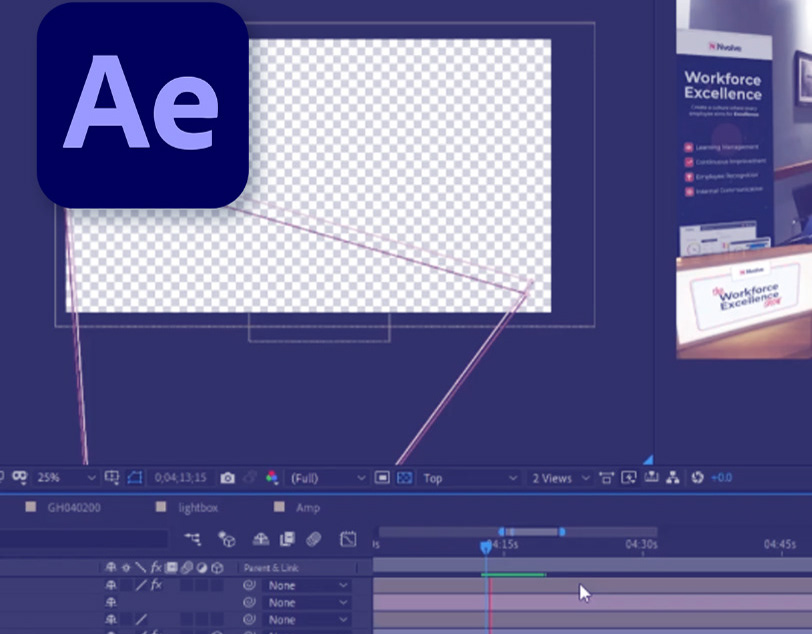Click the 04:45s mark on time ruler
Image resolution: width=812 pixels, height=634 pixels.
[x=779, y=544]
